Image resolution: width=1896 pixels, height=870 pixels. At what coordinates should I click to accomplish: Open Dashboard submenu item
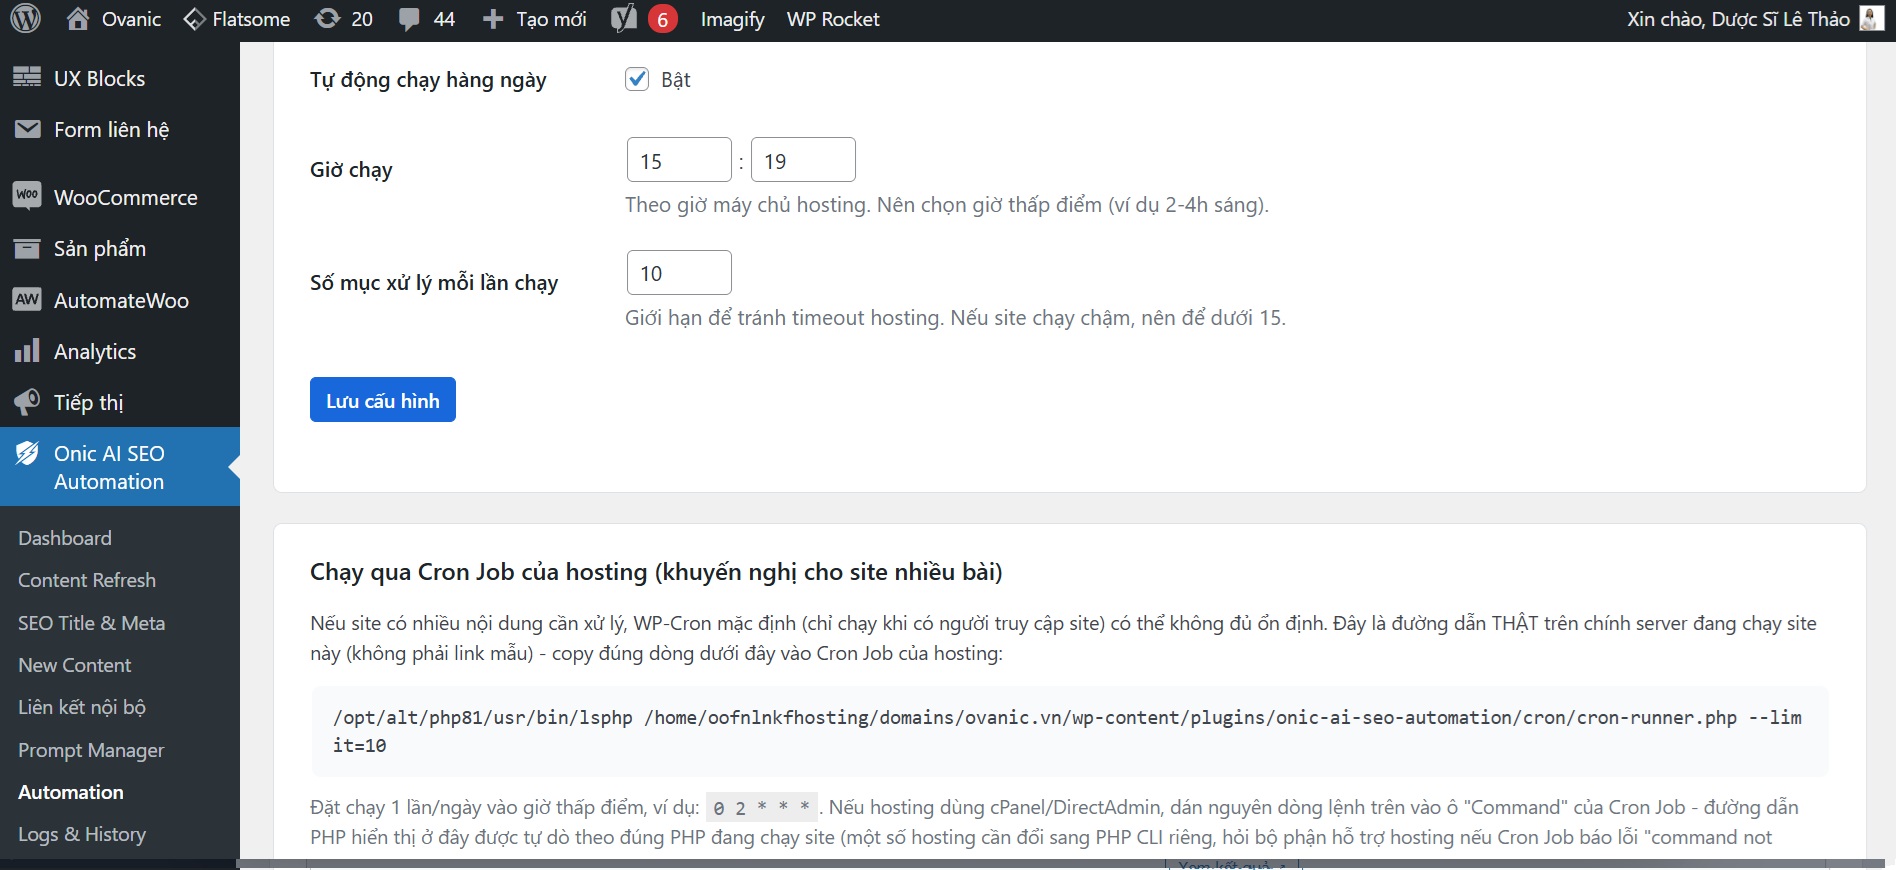65,538
